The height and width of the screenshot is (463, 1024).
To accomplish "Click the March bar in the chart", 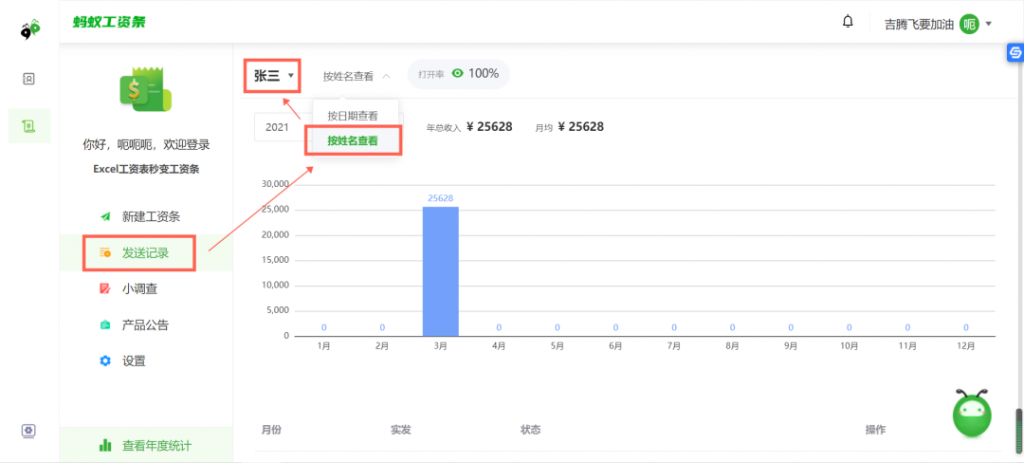I will (440, 271).
